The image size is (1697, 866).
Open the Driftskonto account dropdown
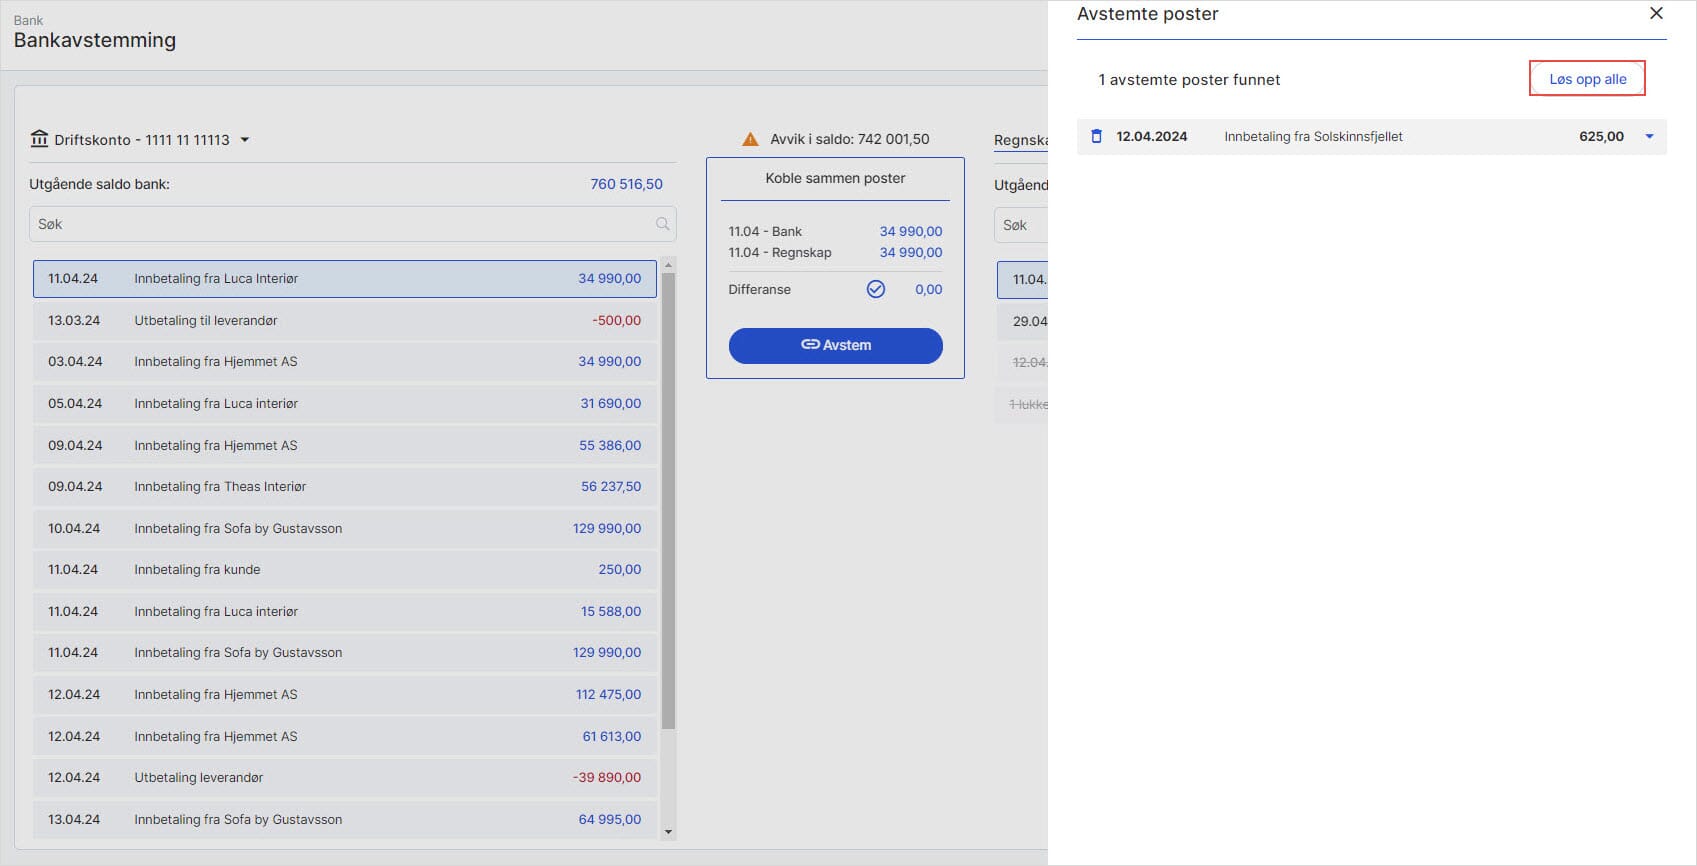[x=244, y=140]
